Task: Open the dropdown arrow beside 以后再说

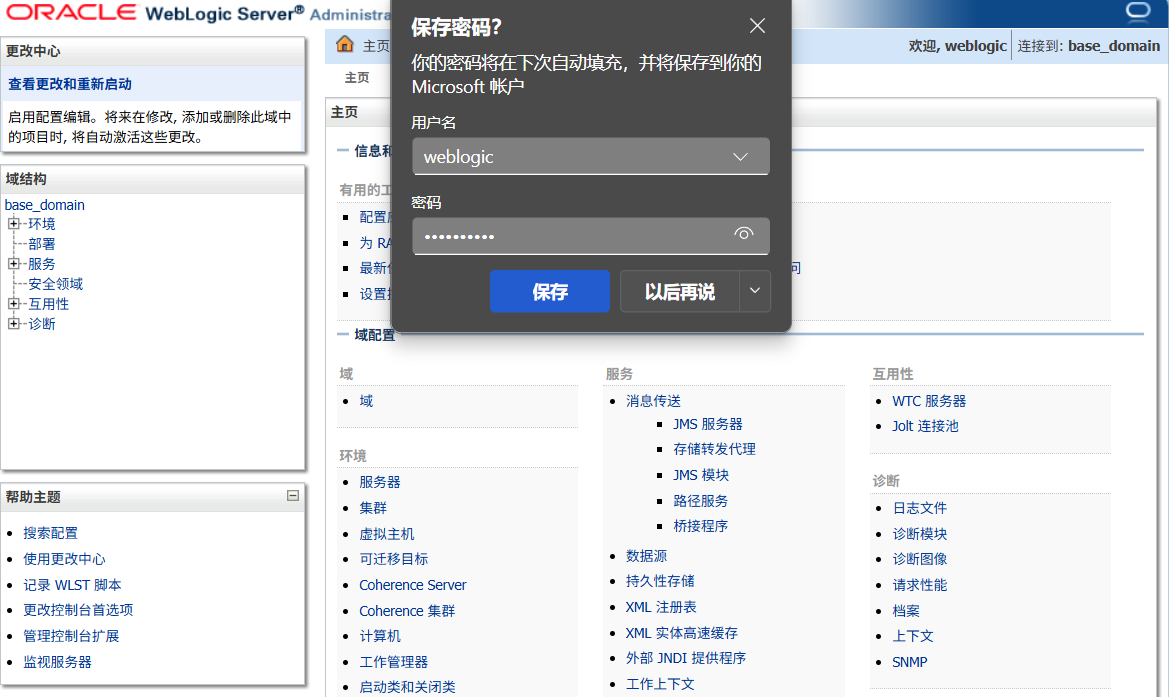Action: pos(754,291)
